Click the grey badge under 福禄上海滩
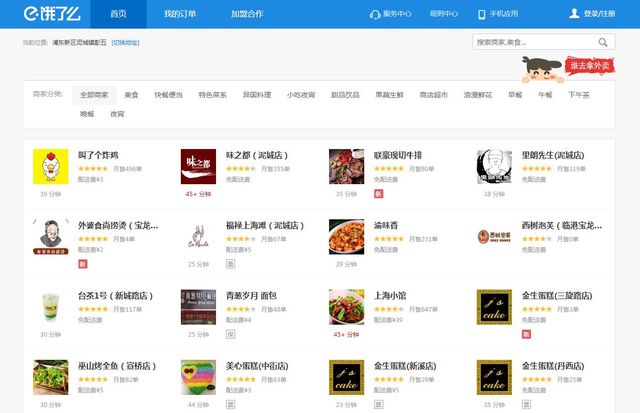 click(231, 264)
